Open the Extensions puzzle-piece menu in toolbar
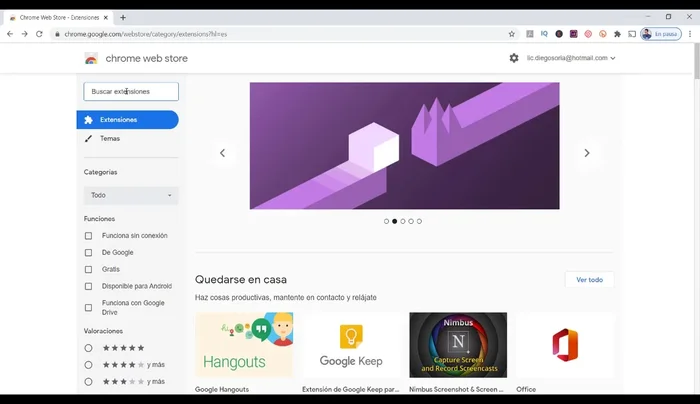The image size is (700, 404). click(x=617, y=34)
